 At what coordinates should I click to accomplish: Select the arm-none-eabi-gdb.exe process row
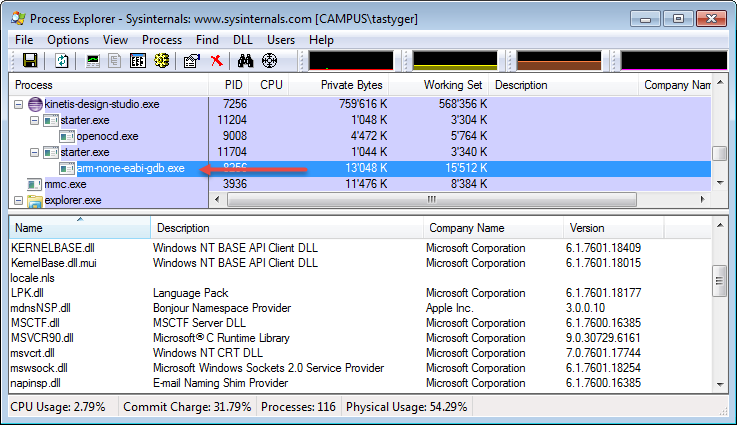tap(360, 168)
